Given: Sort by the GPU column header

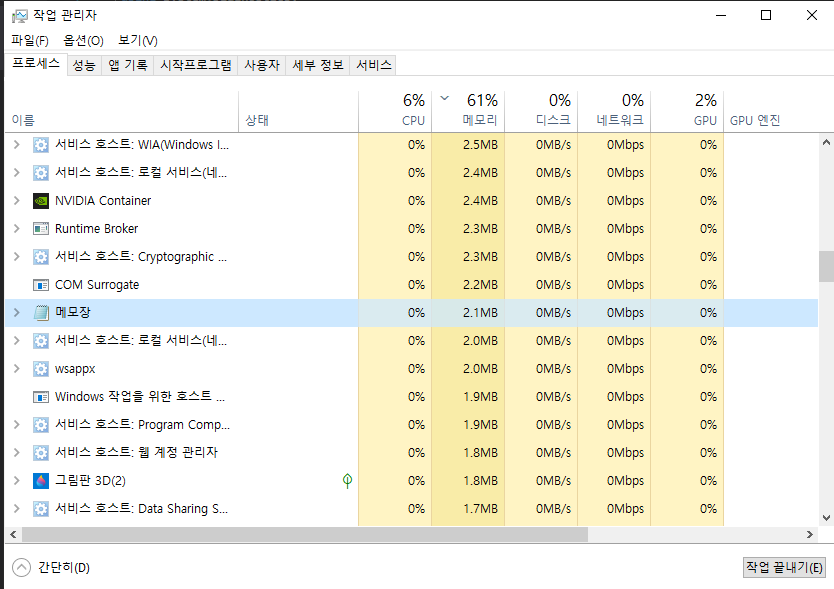Looking at the screenshot, I should click(x=687, y=111).
